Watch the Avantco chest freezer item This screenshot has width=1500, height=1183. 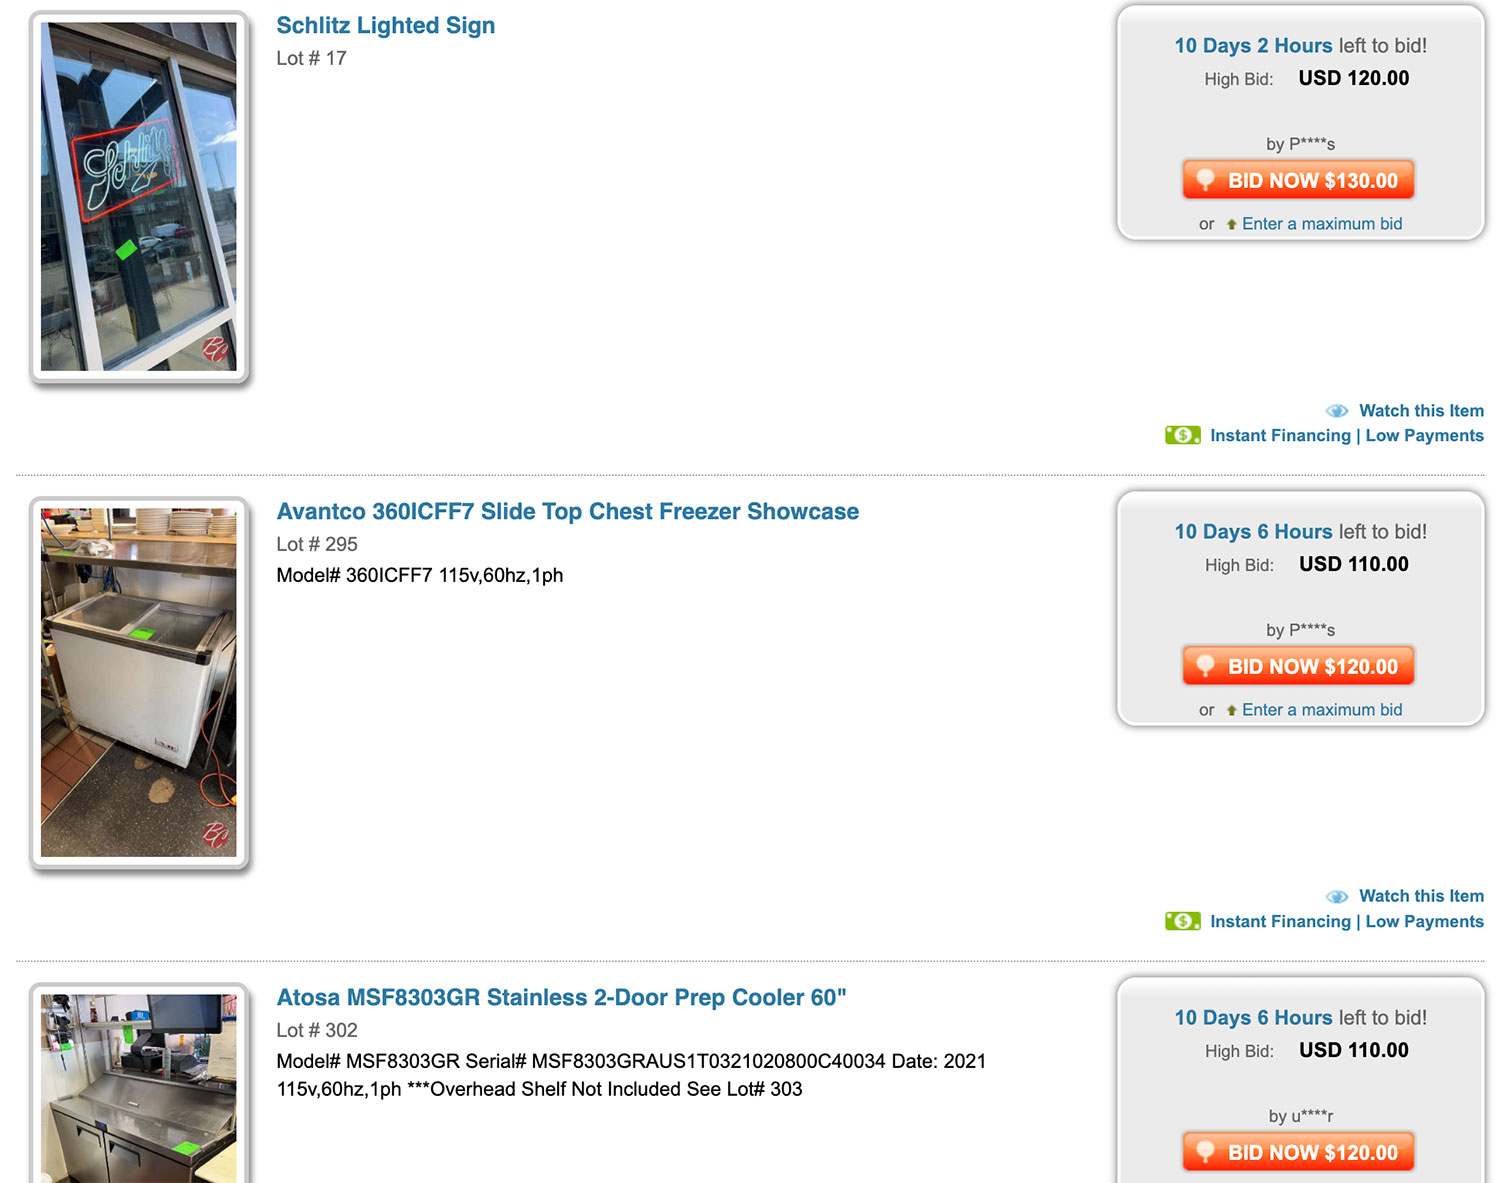tap(1421, 897)
